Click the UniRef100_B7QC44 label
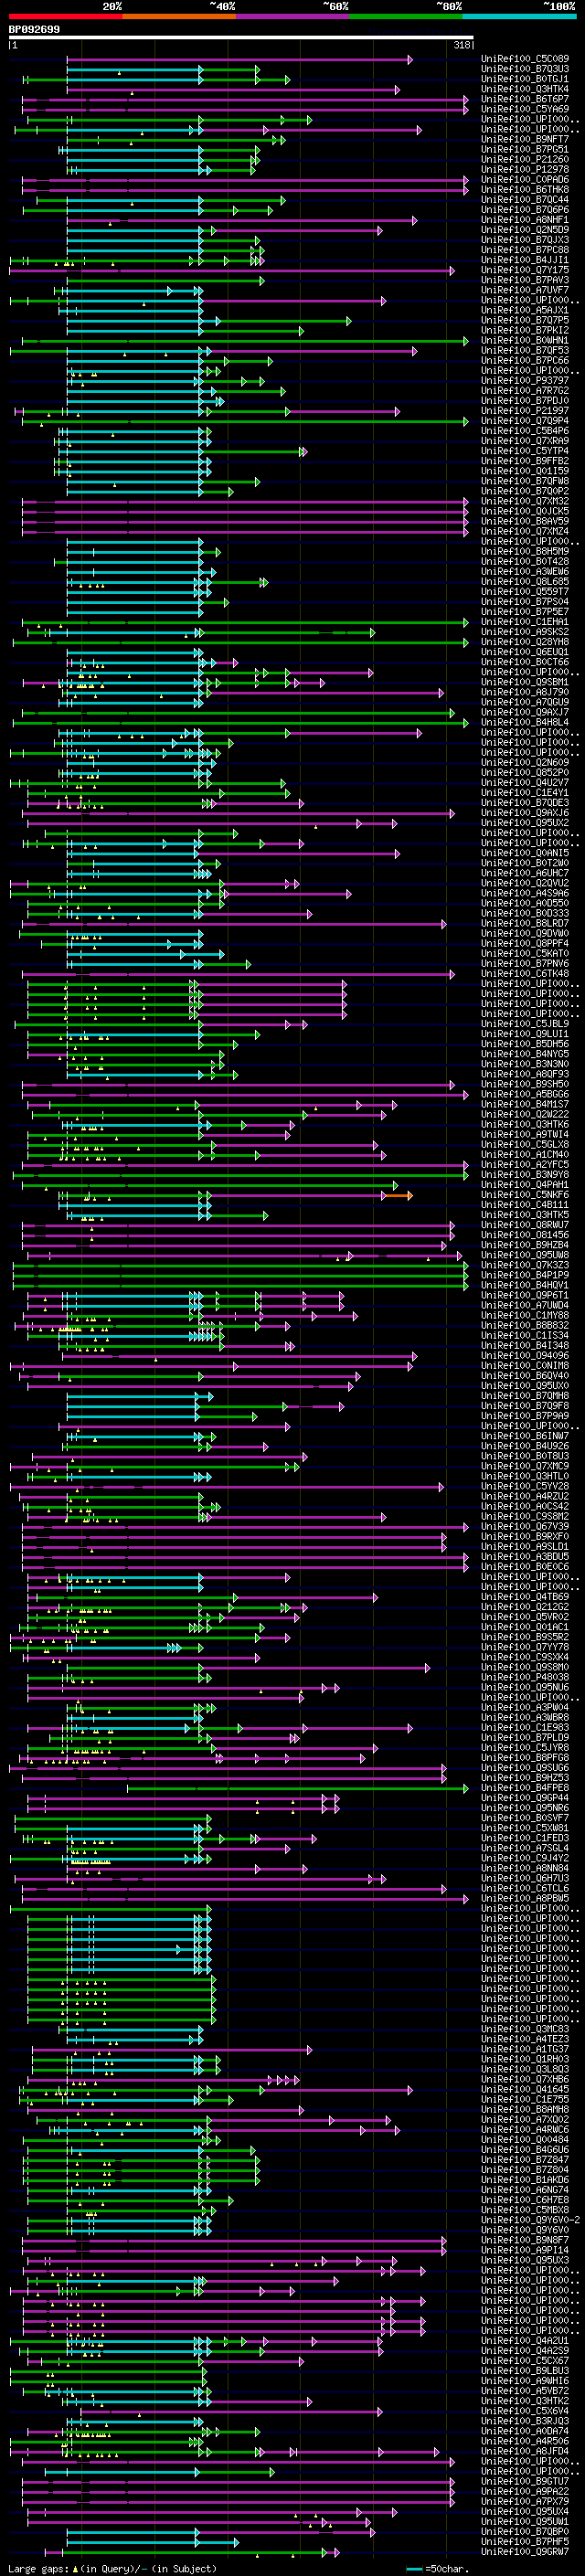585x2576 pixels. click(525, 200)
